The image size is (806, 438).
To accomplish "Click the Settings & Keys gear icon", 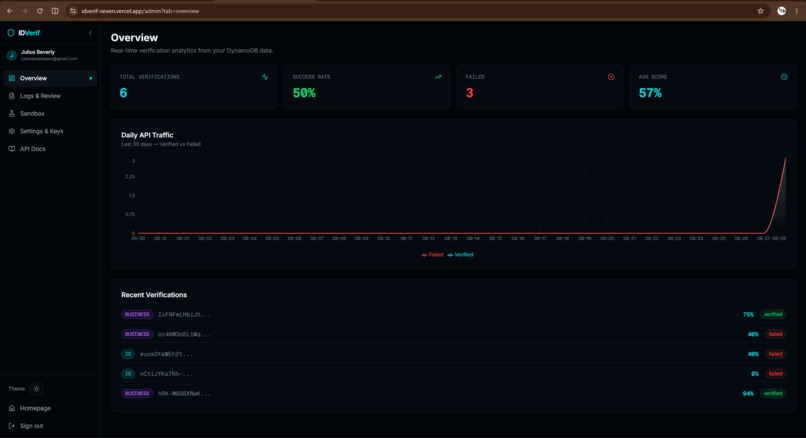I will (12, 131).
